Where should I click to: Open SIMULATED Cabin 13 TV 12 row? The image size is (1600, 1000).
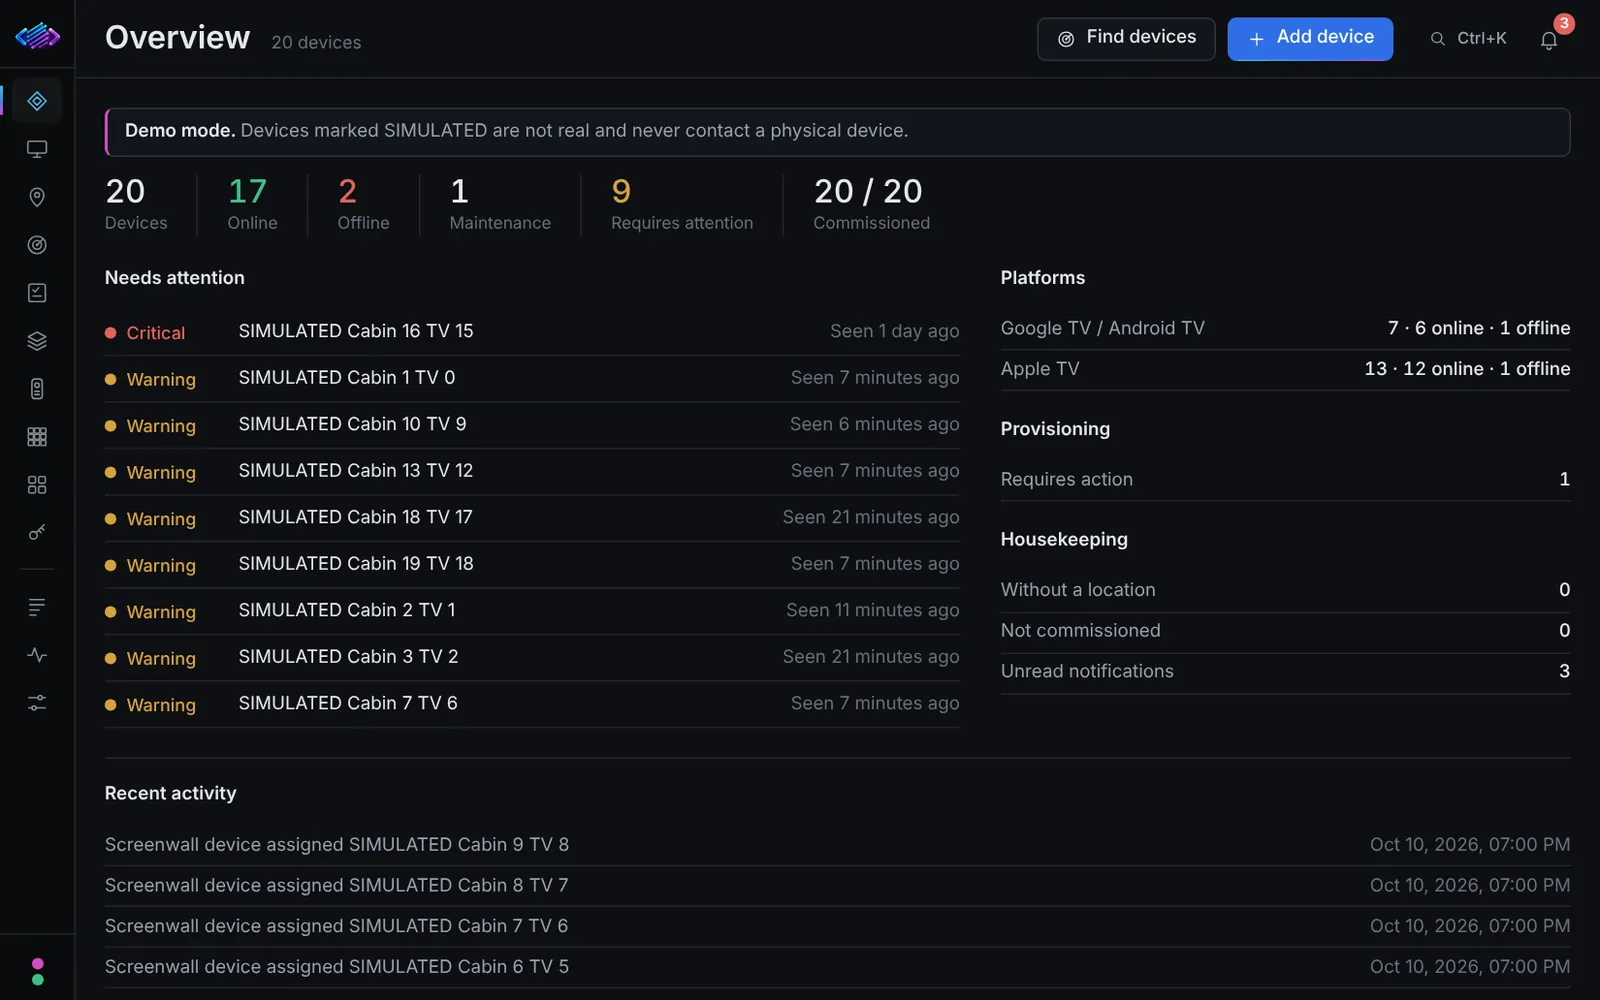tap(532, 471)
